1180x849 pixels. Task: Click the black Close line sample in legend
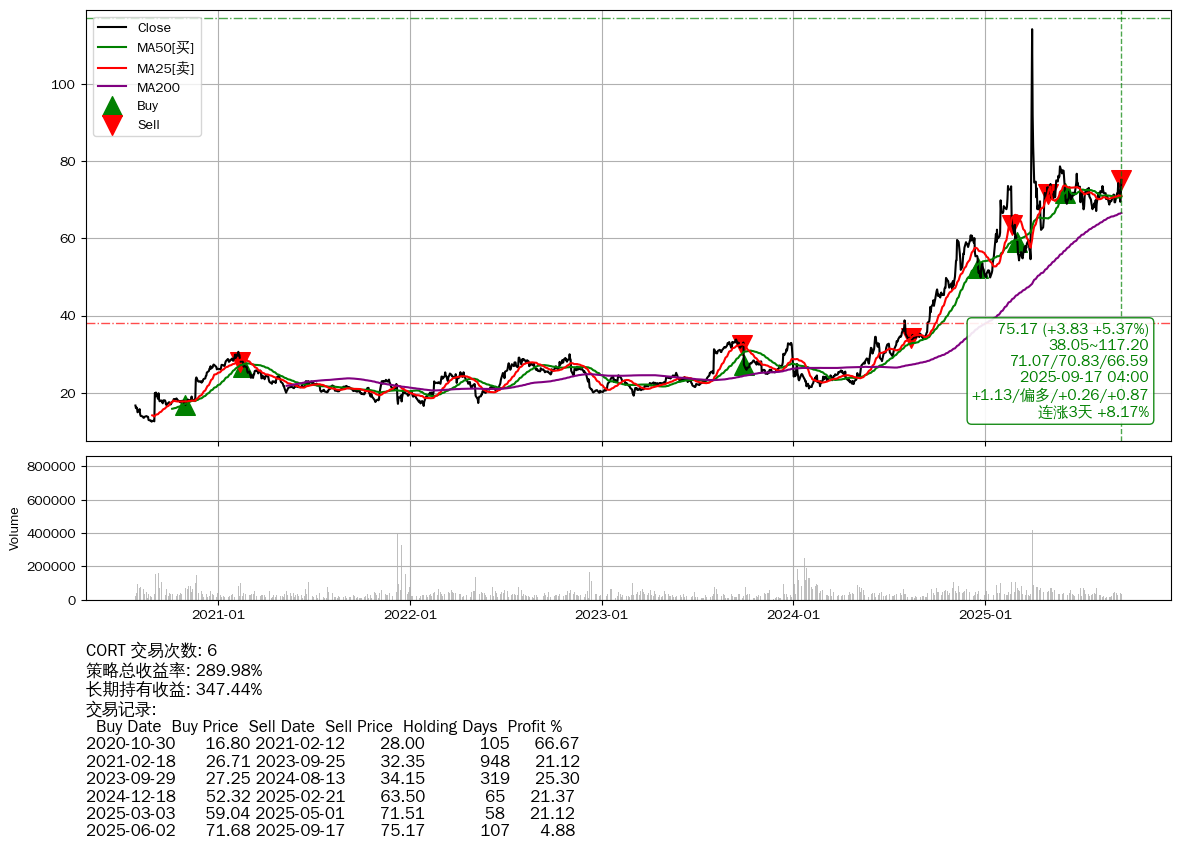point(113,28)
